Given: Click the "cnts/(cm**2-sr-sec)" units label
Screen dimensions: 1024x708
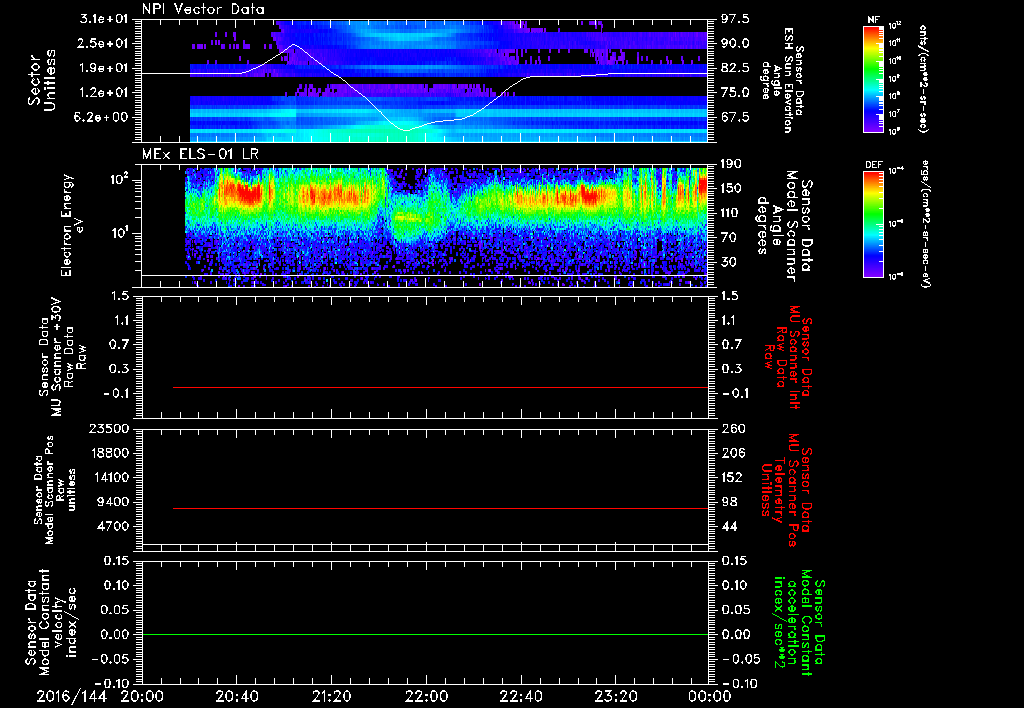Looking at the screenshot, I should pos(921,78).
